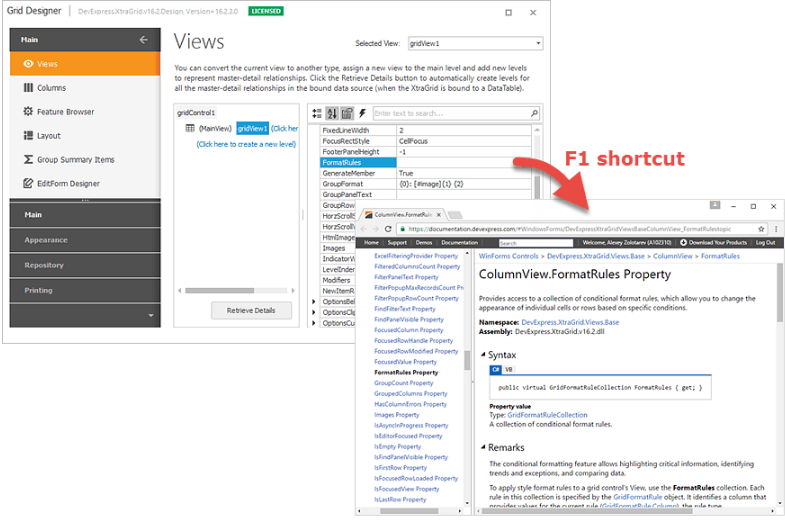Open Home in the documentation menu
Viewport: 785px width, 520px height.
371,243
